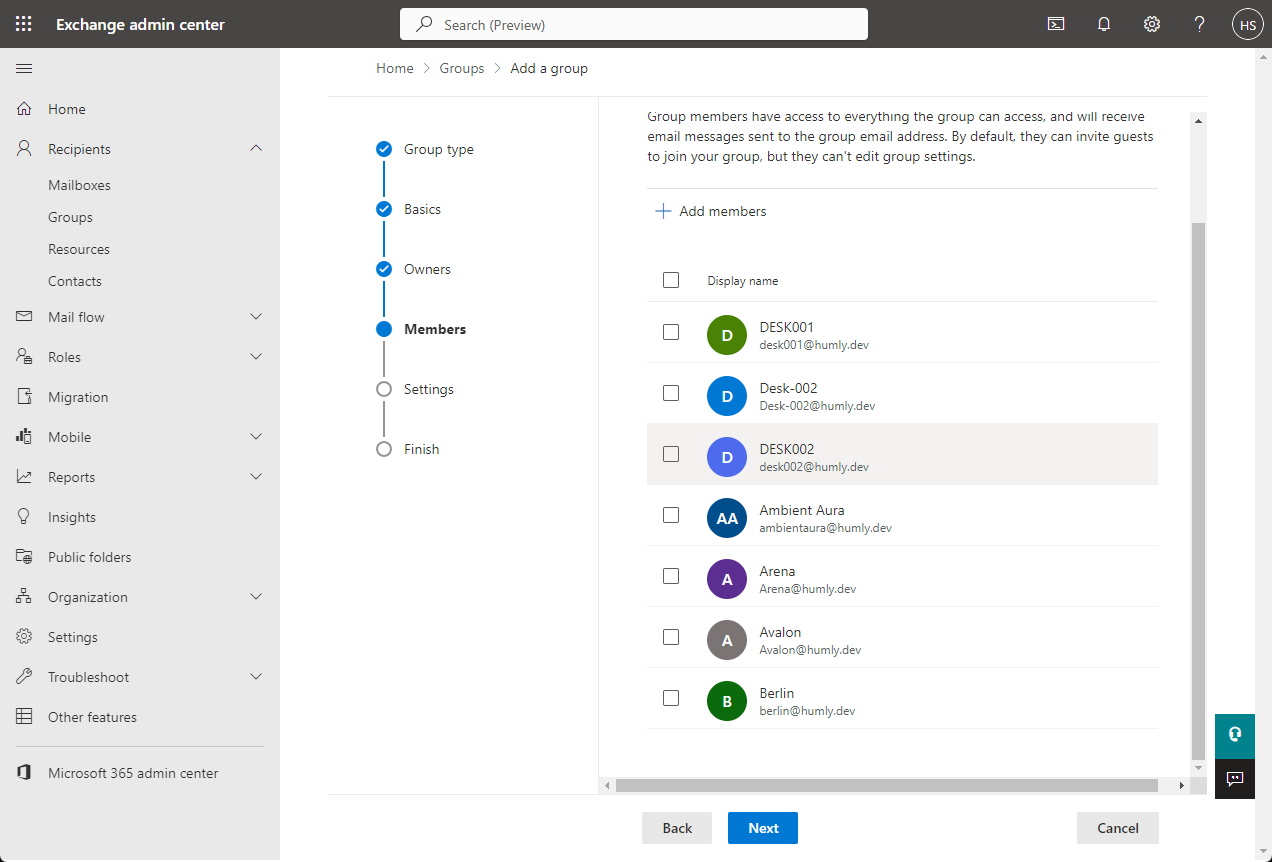This screenshot has width=1272, height=862.
Task: Open settings with the gear icon
Action: [1151, 23]
